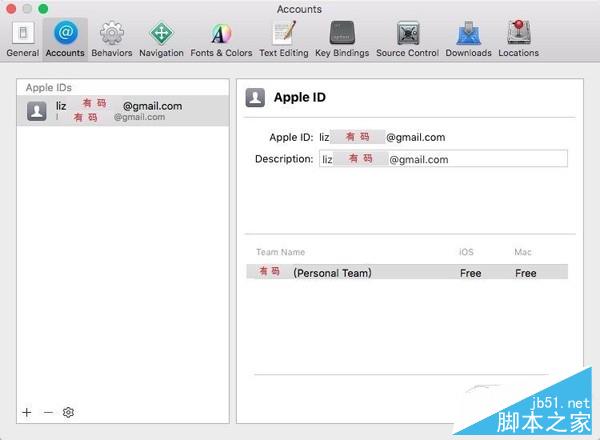The height and width of the screenshot is (440, 600).
Task: Select the Personal Team row
Action: [407, 272]
